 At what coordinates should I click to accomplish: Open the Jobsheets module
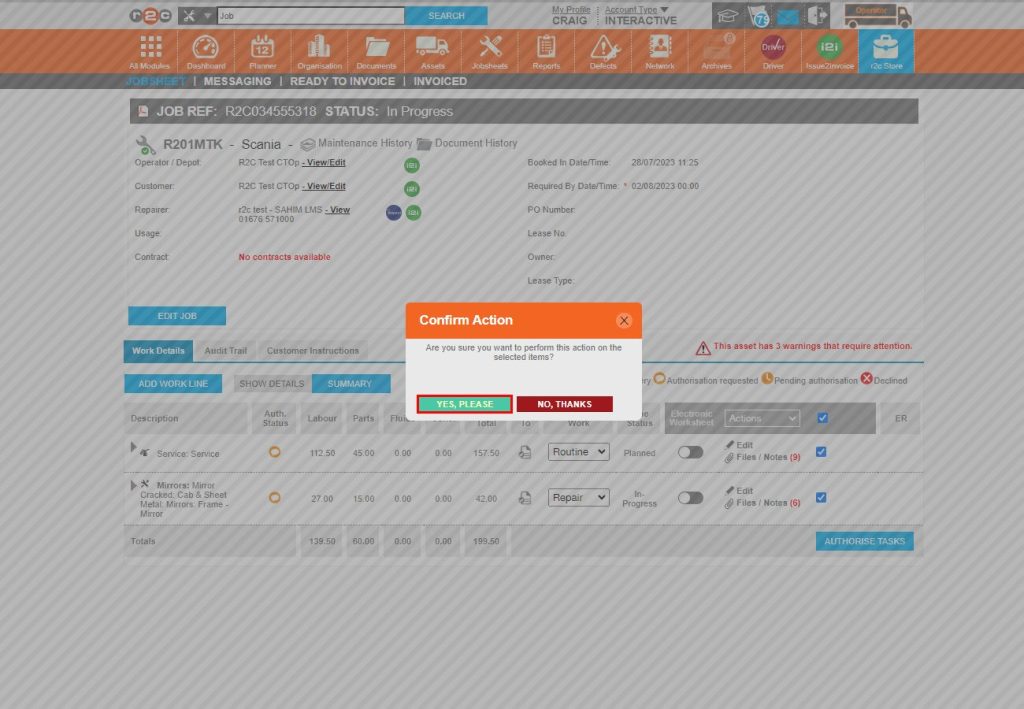point(489,50)
